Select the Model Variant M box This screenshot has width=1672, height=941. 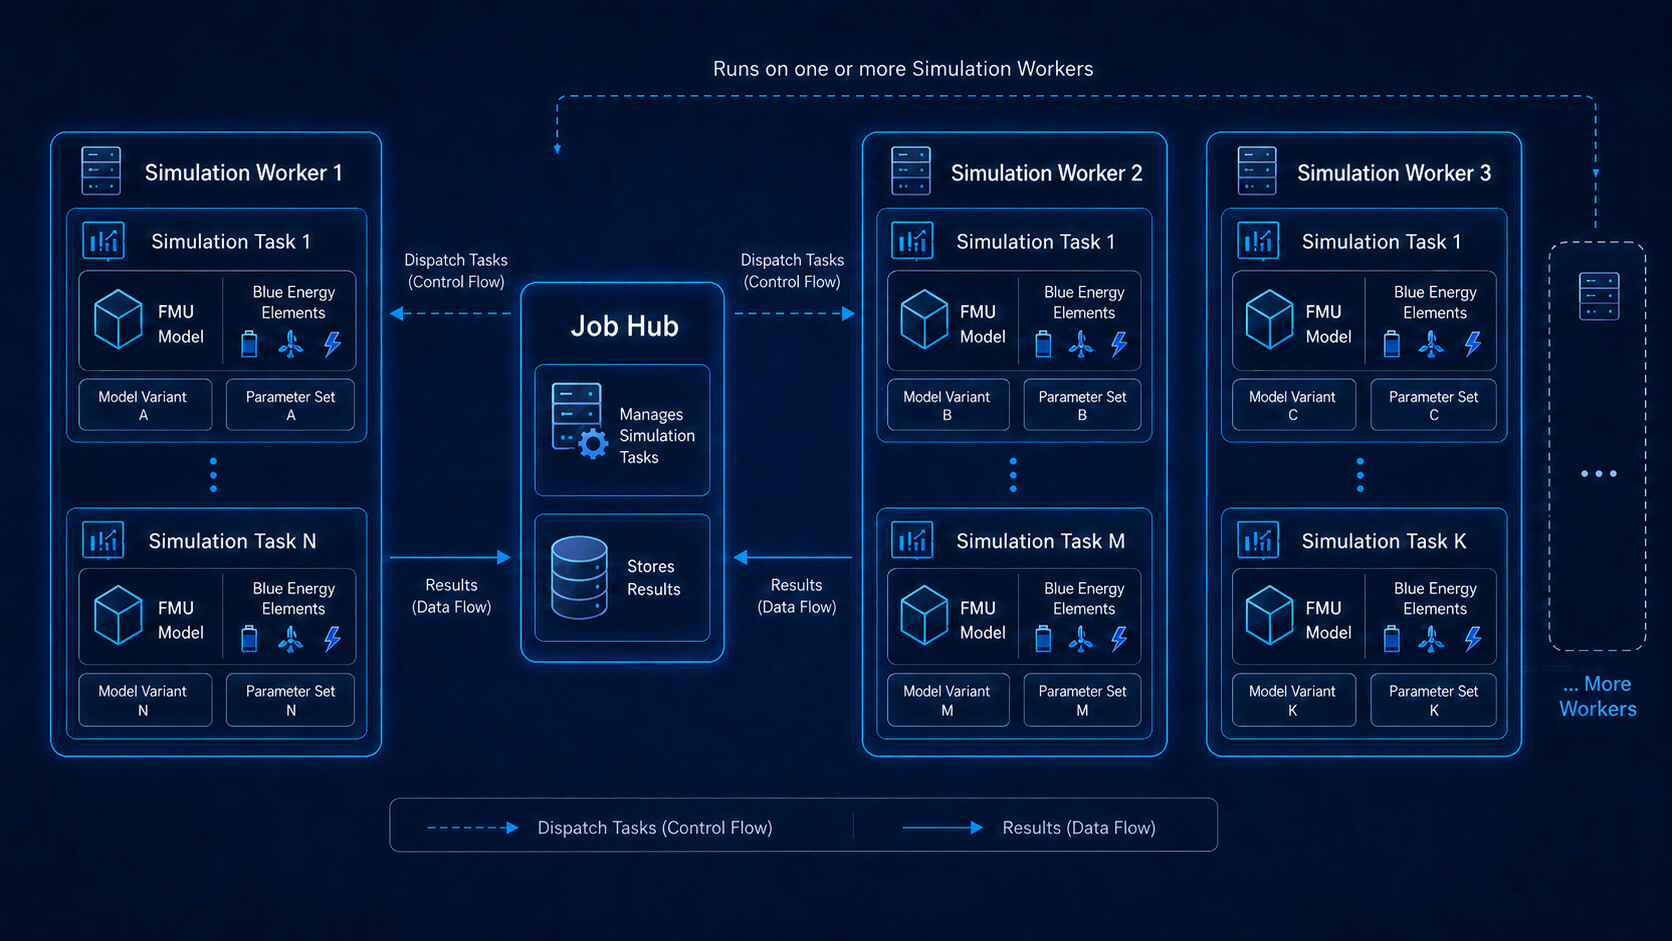pos(948,700)
